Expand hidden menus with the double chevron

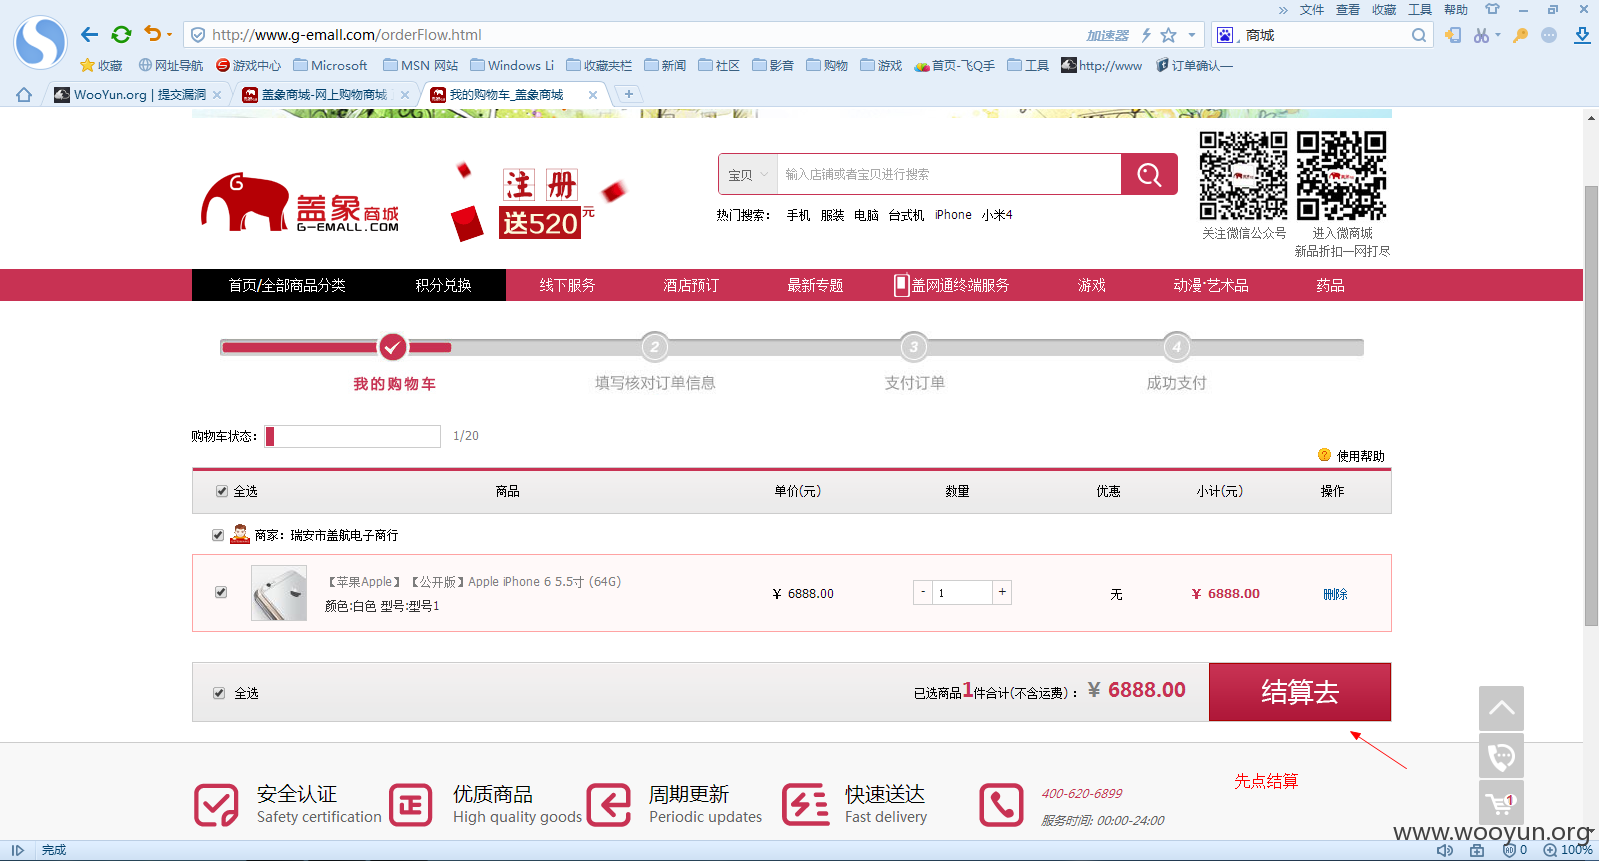coord(1283,10)
